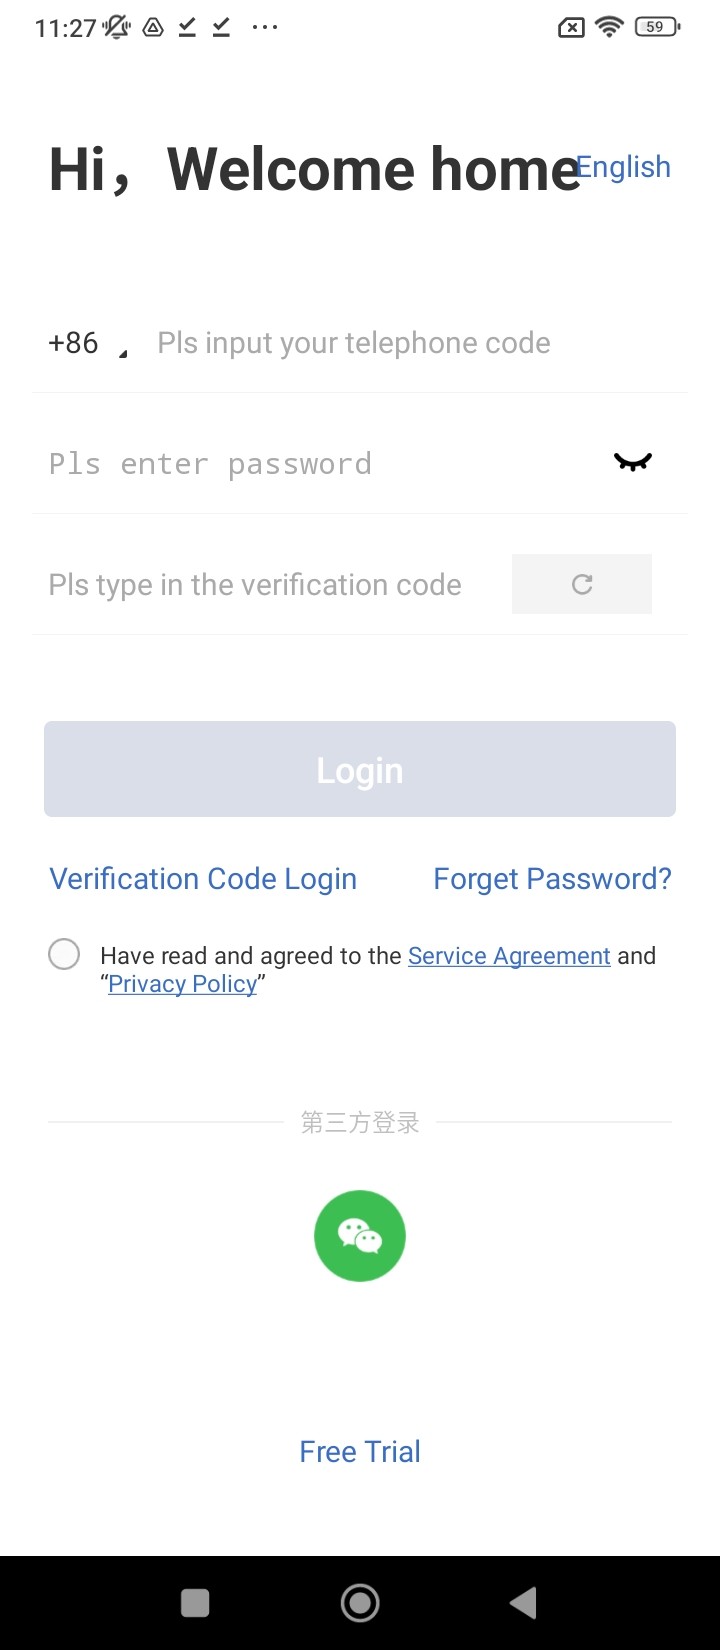The height and width of the screenshot is (1650, 720).
Task: Open recent apps with square button
Action: (x=195, y=1603)
